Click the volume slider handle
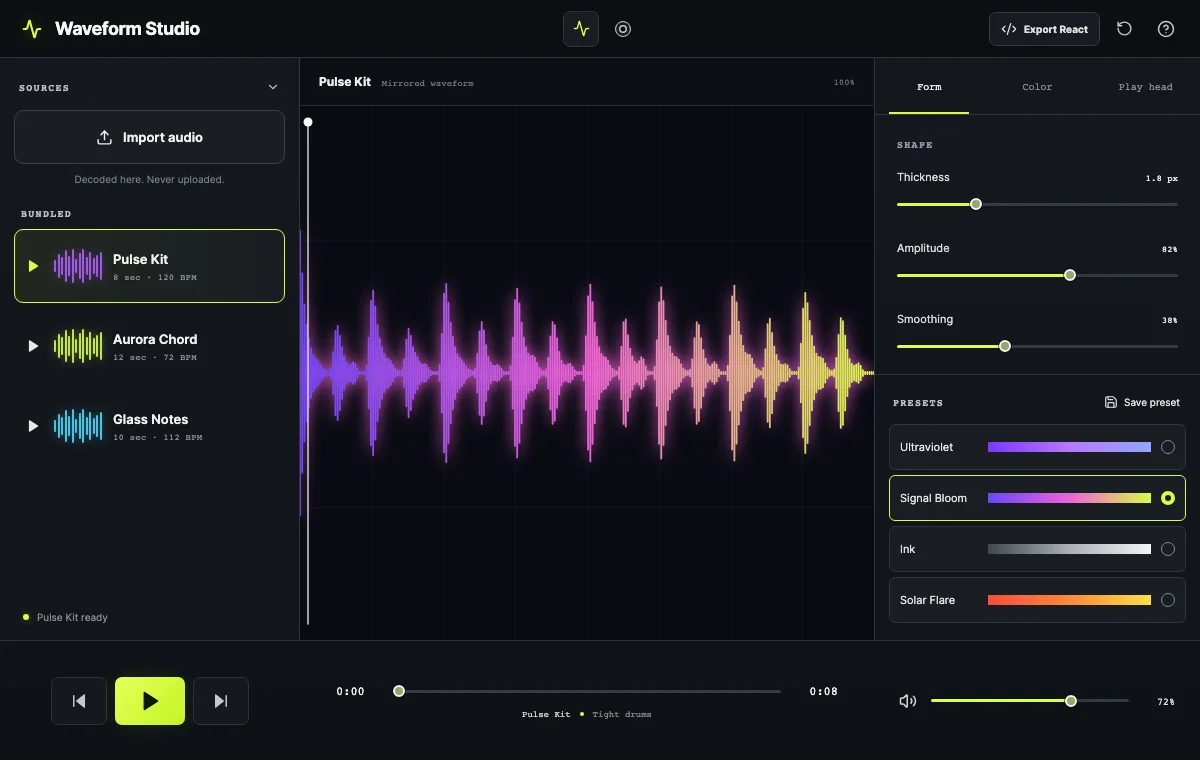1200x760 pixels. coord(1071,701)
